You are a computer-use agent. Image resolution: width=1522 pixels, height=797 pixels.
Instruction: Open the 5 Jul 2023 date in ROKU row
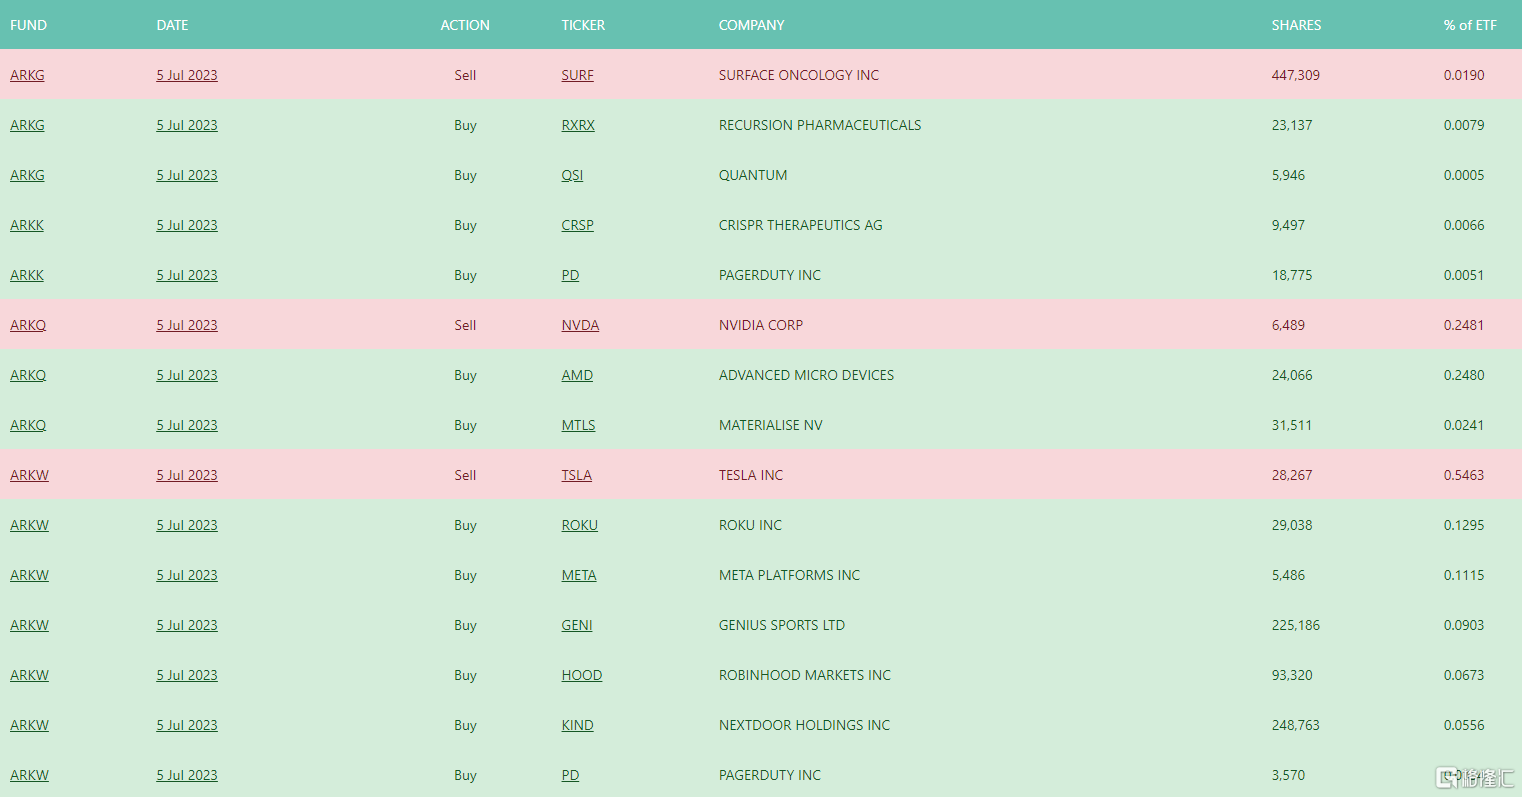tap(187, 525)
